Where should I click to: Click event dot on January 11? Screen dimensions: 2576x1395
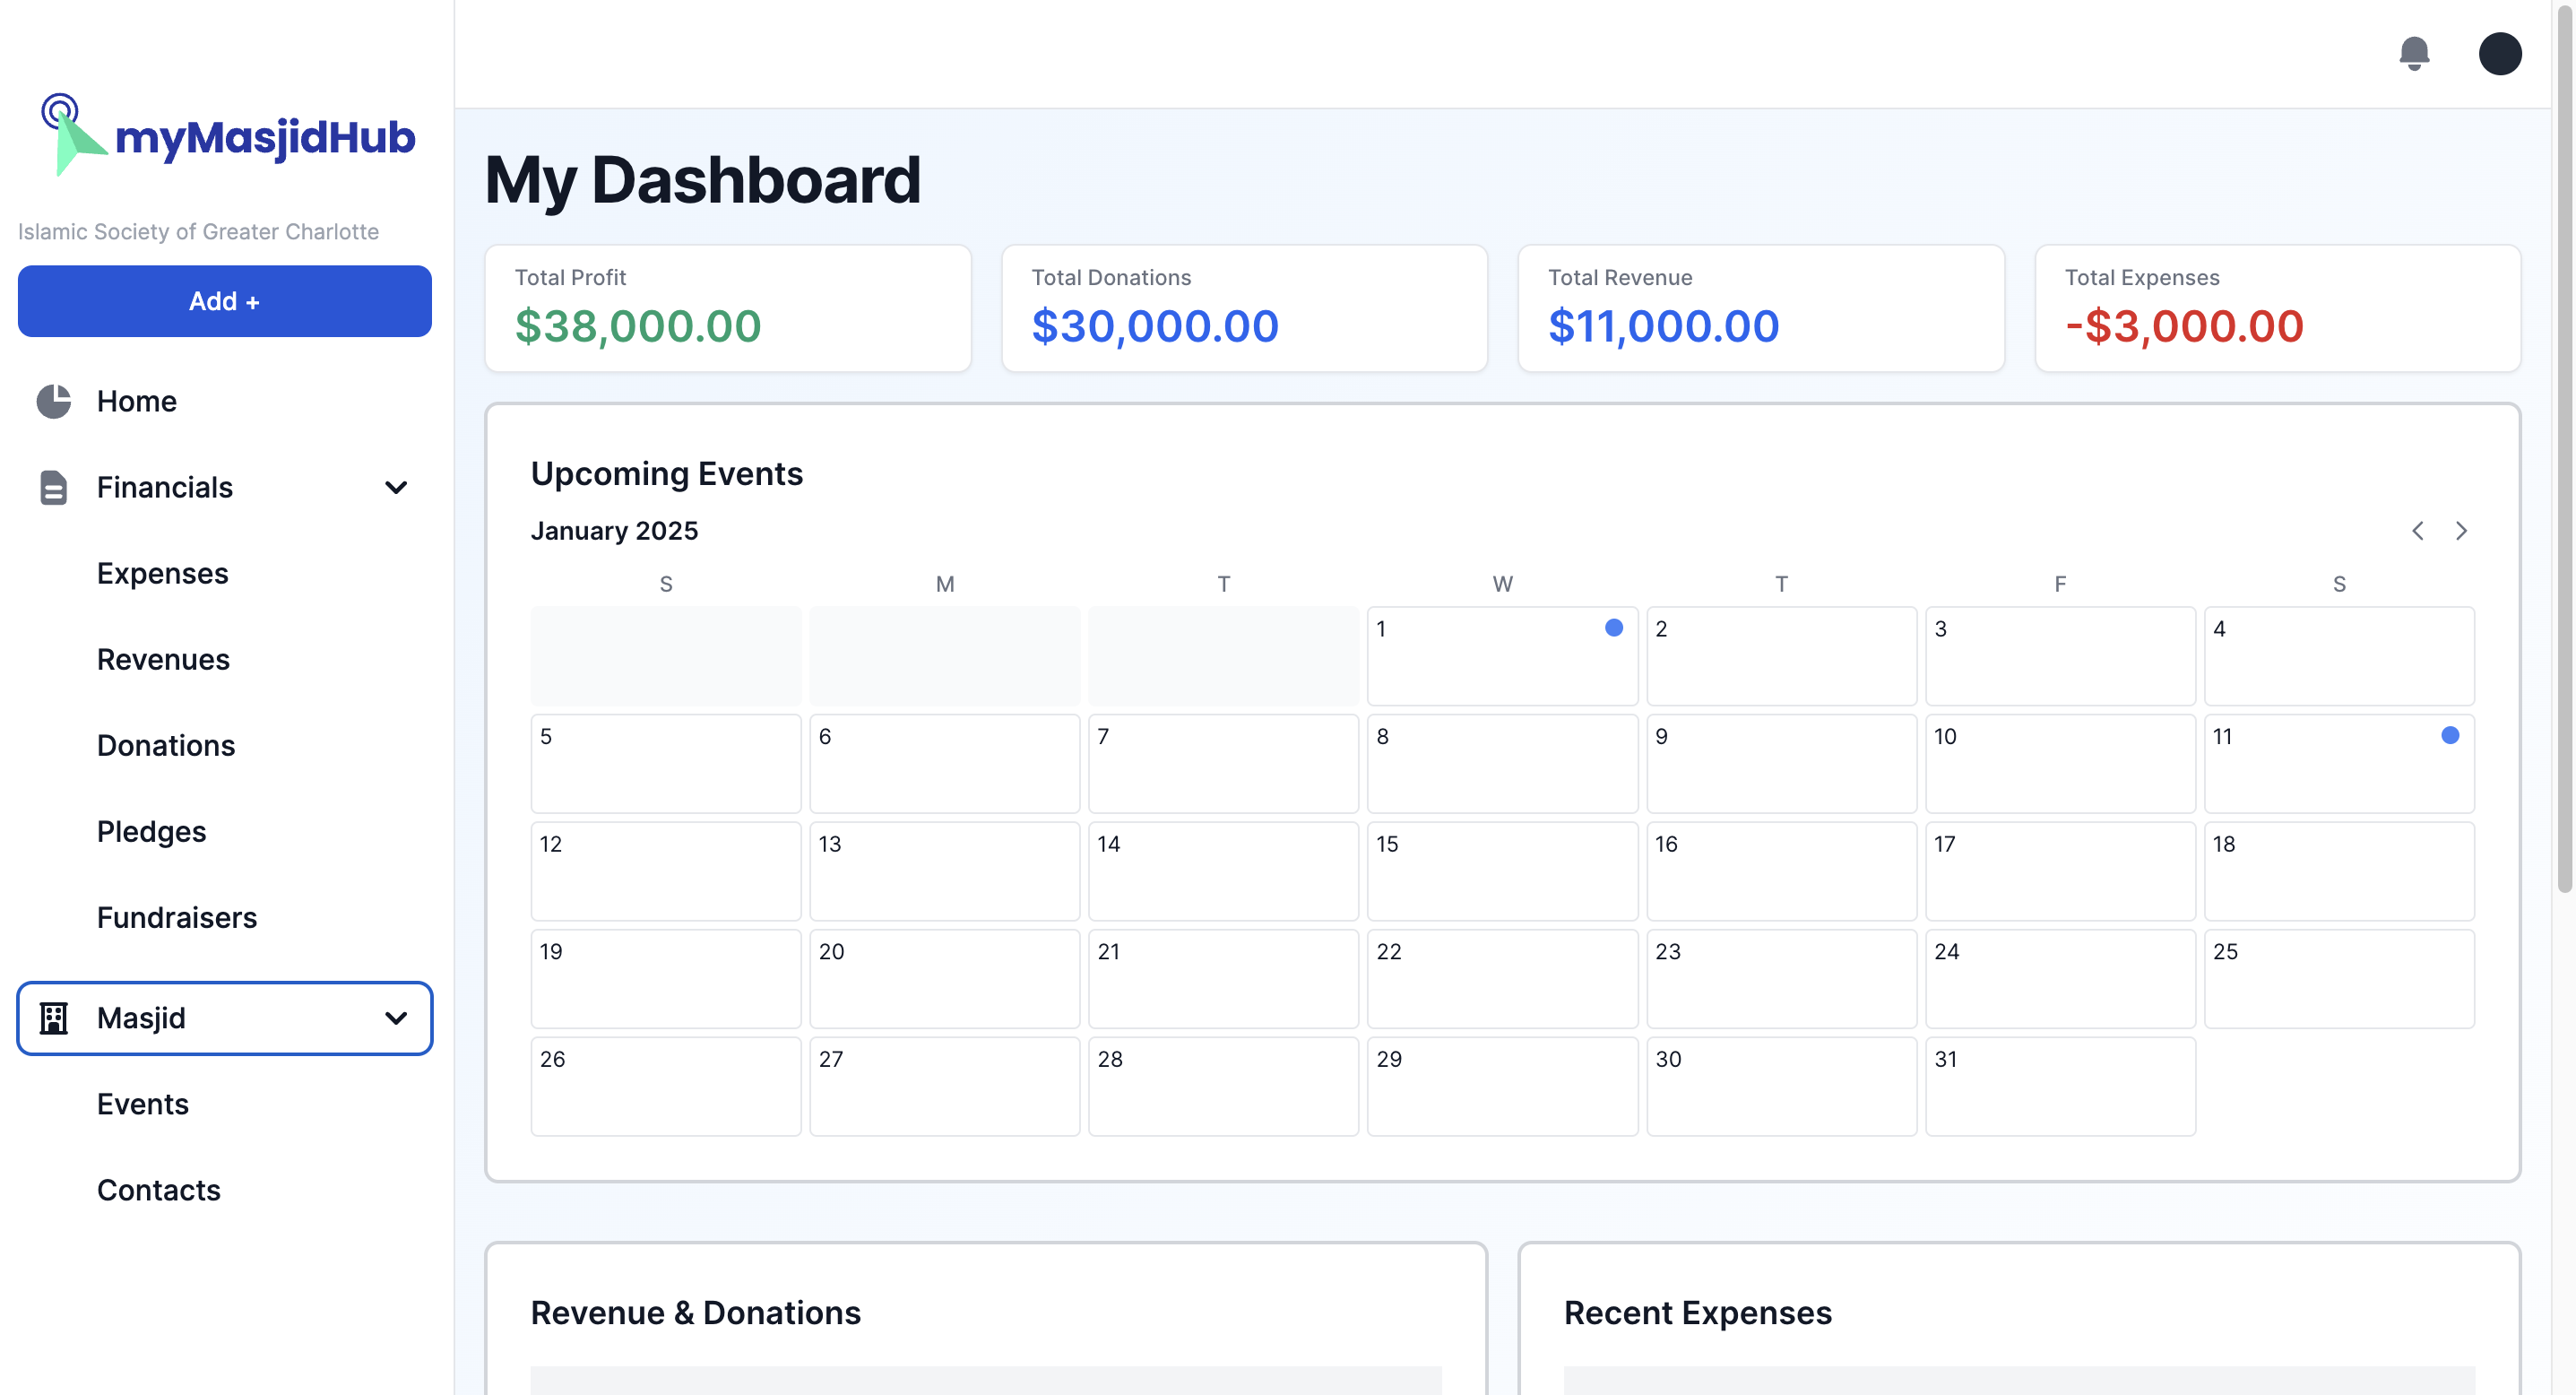(x=2449, y=736)
